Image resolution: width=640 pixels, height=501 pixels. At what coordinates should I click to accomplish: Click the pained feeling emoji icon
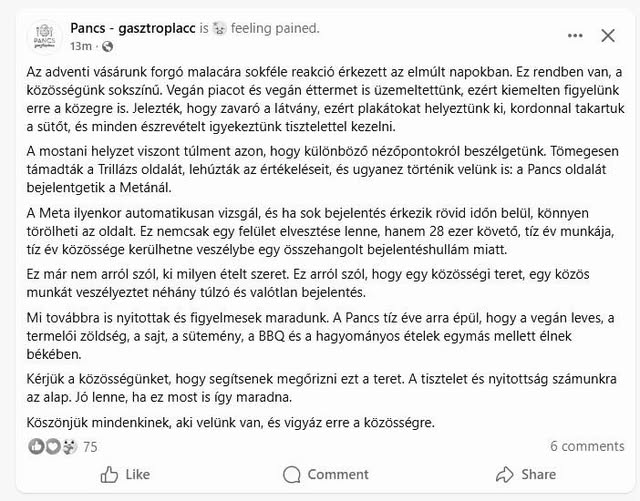220,27
